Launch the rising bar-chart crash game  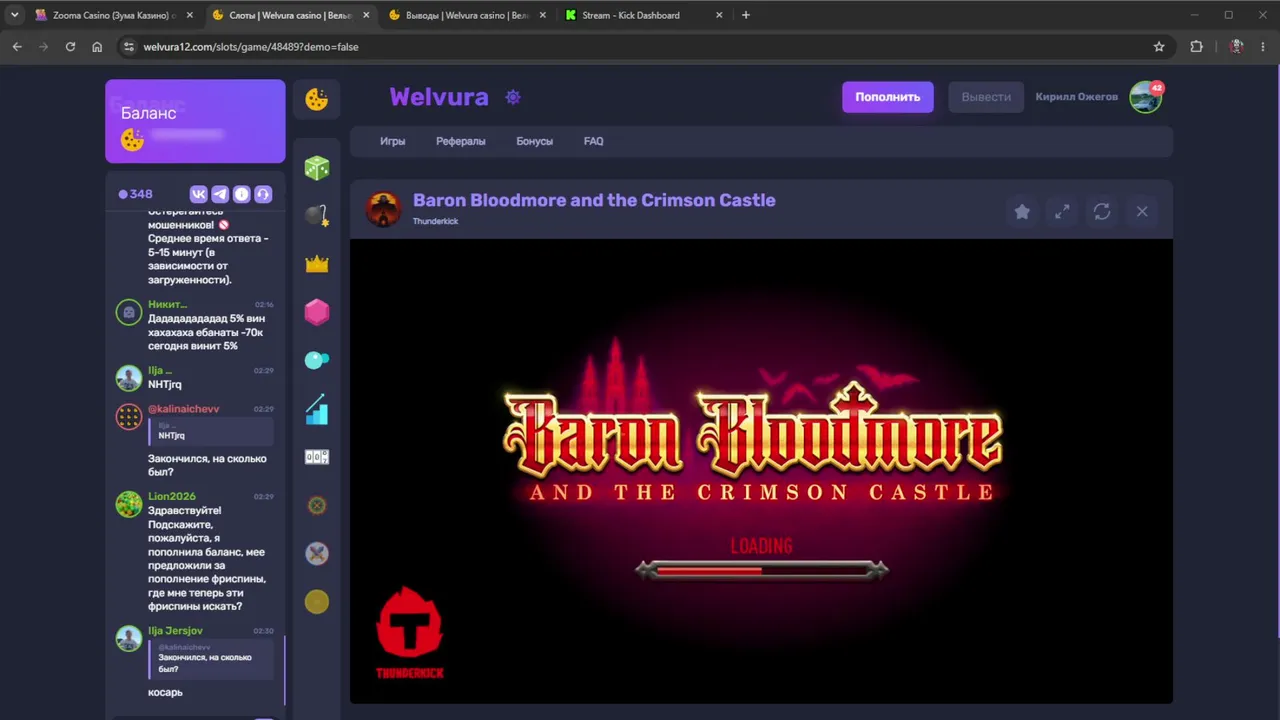(317, 409)
